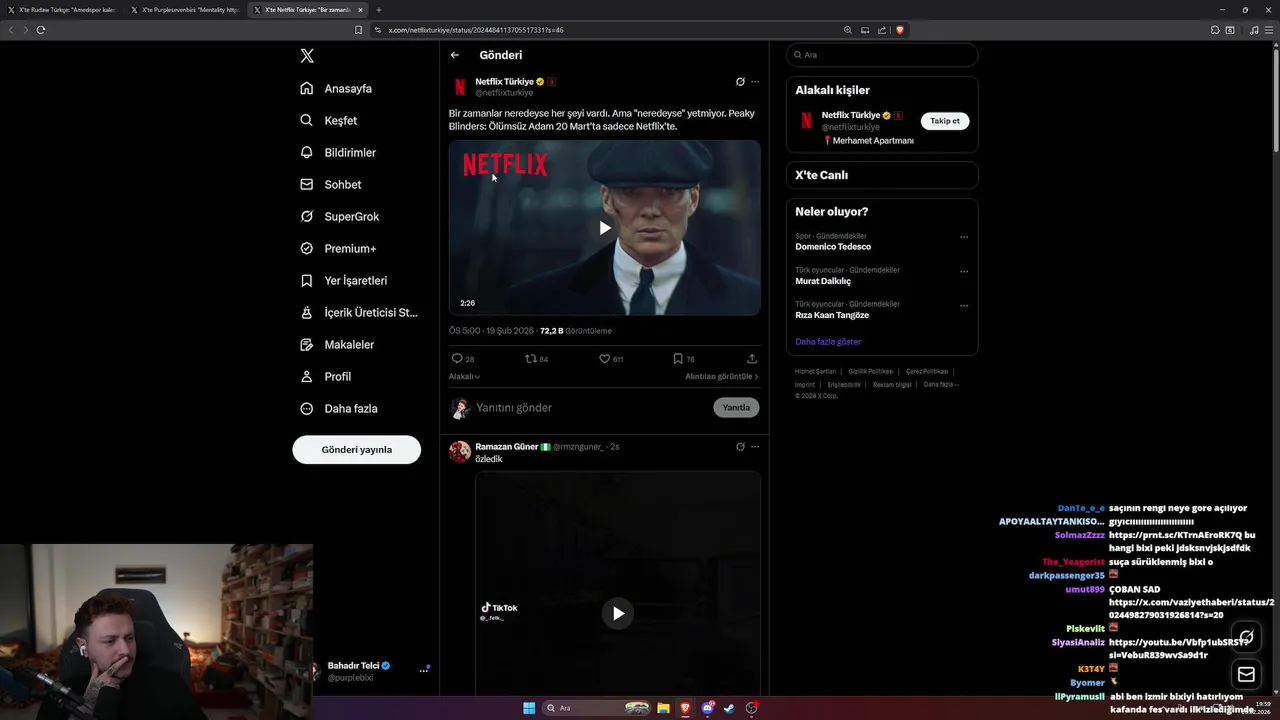Viewport: 1280px width, 720px height.
Task: Click the Yanıtını gönder reply field
Action: pos(590,408)
